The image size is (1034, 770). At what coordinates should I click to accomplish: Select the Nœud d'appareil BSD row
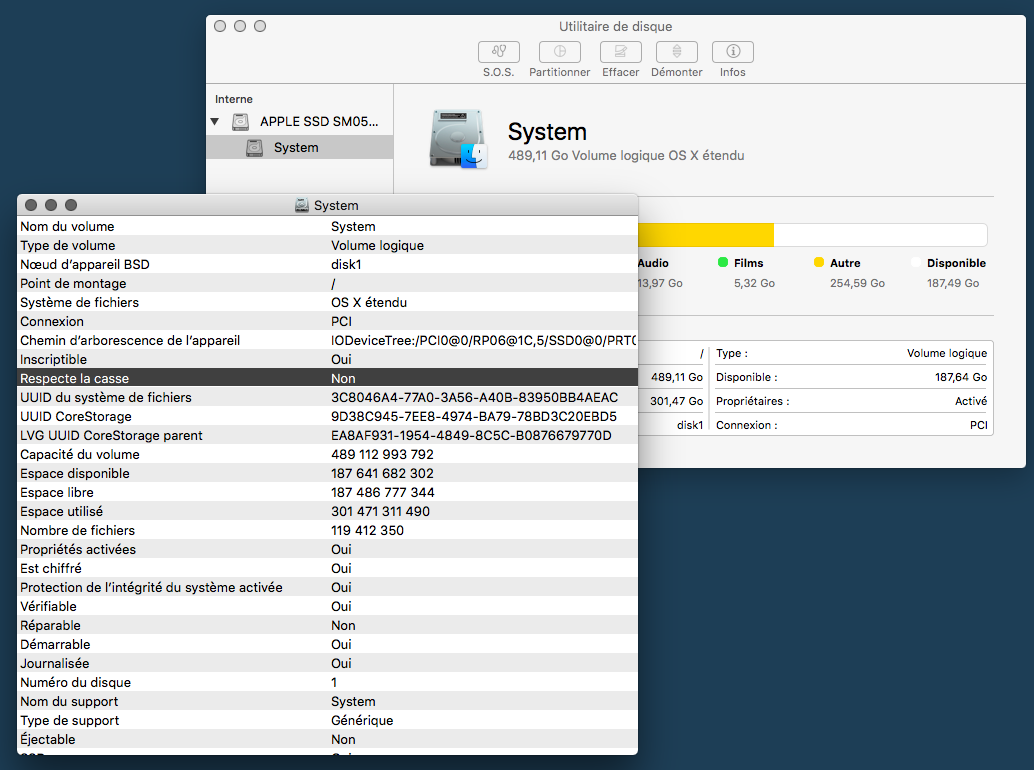[327, 264]
